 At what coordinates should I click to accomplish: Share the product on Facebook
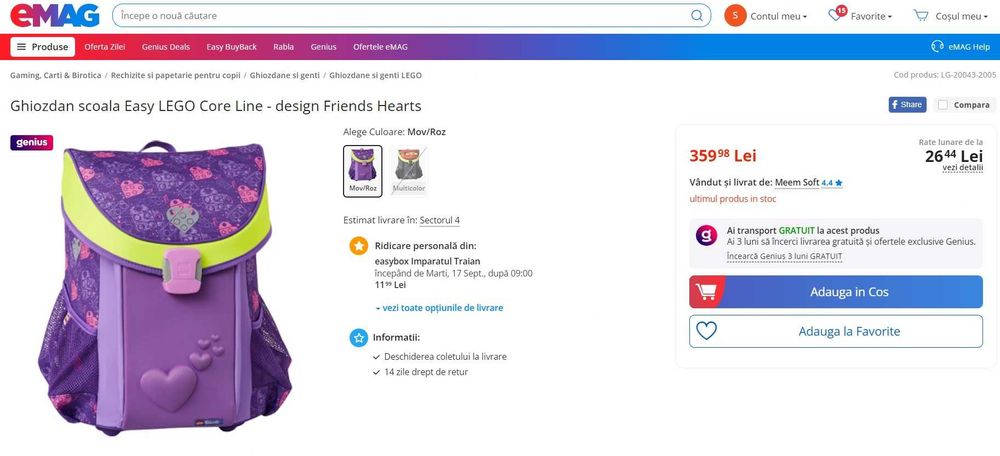click(x=907, y=104)
